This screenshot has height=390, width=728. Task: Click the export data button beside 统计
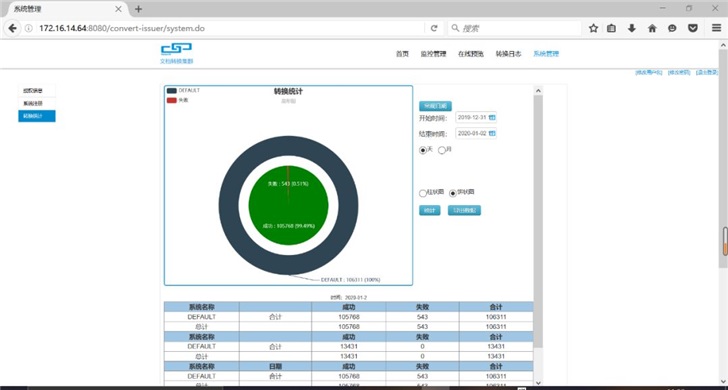pos(464,210)
